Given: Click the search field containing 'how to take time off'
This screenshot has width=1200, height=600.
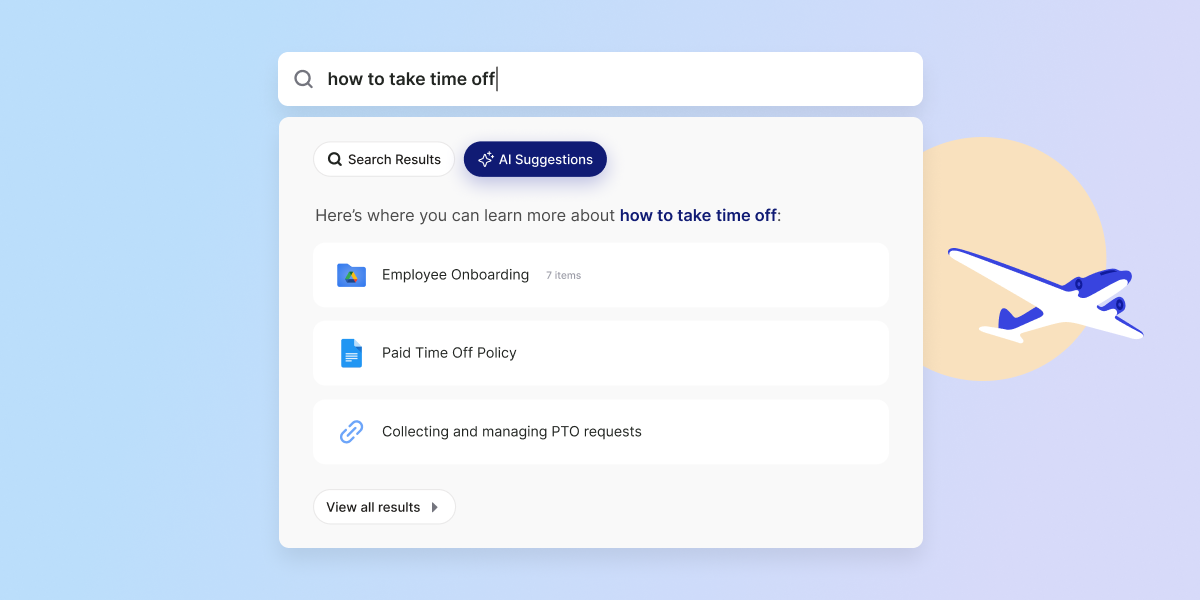Looking at the screenshot, I should coord(411,79).
